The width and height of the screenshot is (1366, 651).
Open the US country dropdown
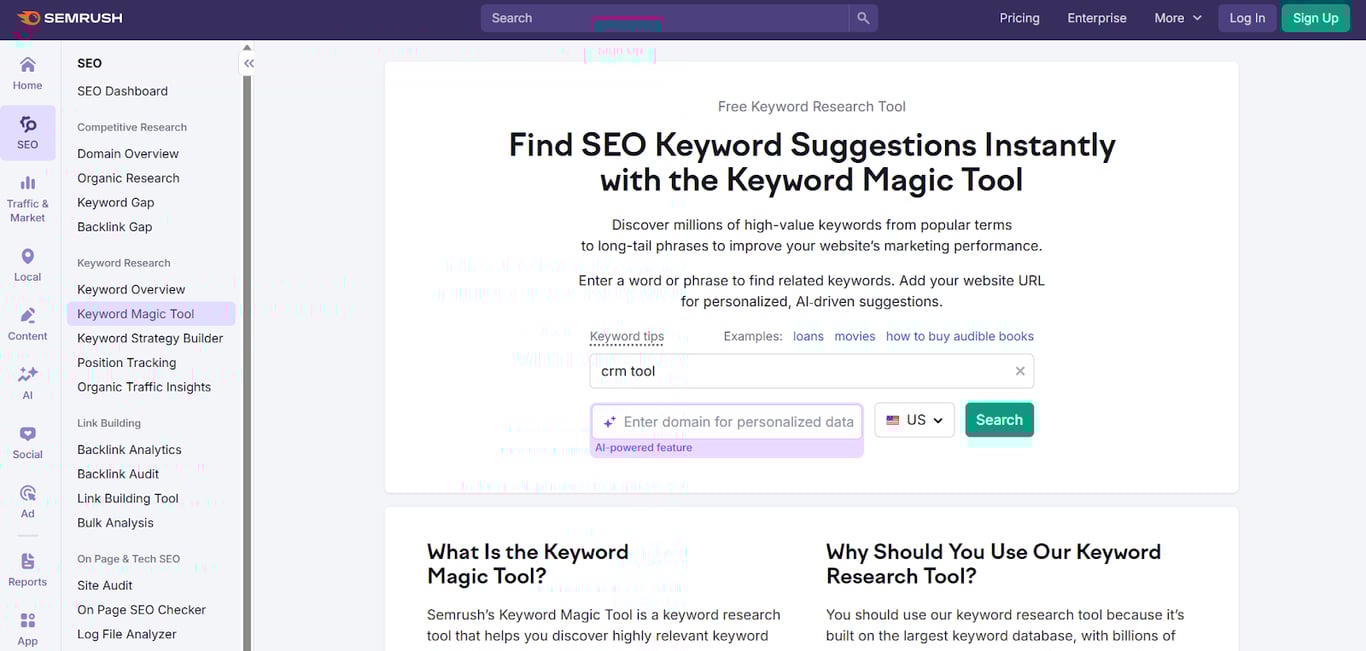click(x=915, y=420)
